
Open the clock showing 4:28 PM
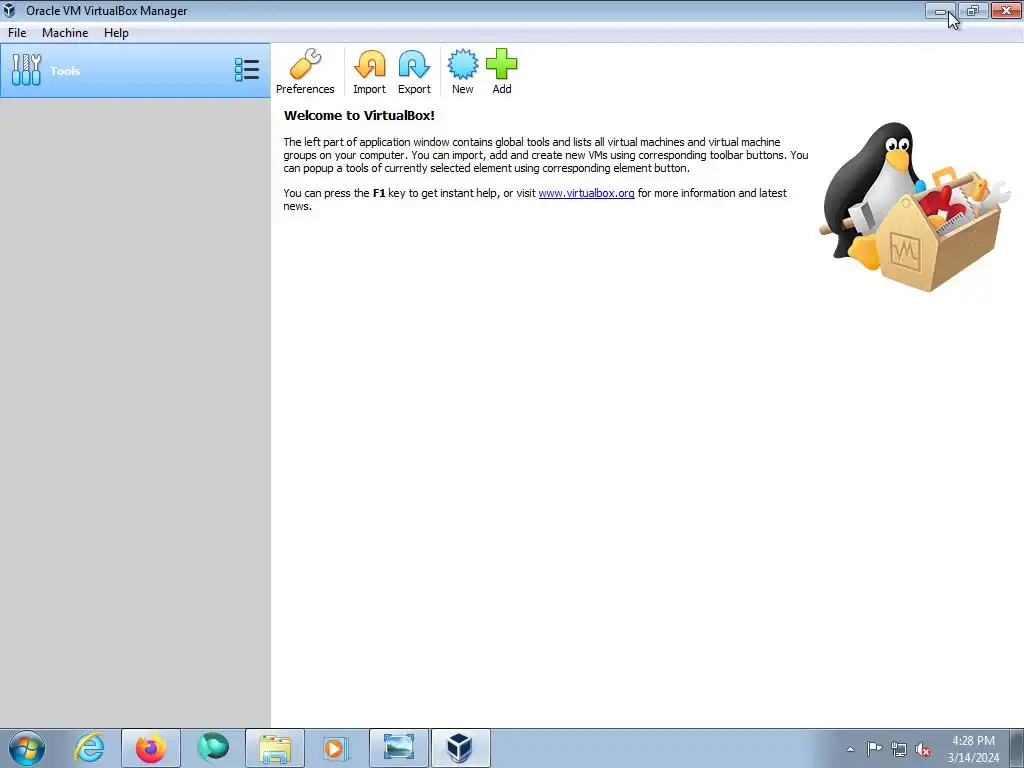pos(973,749)
